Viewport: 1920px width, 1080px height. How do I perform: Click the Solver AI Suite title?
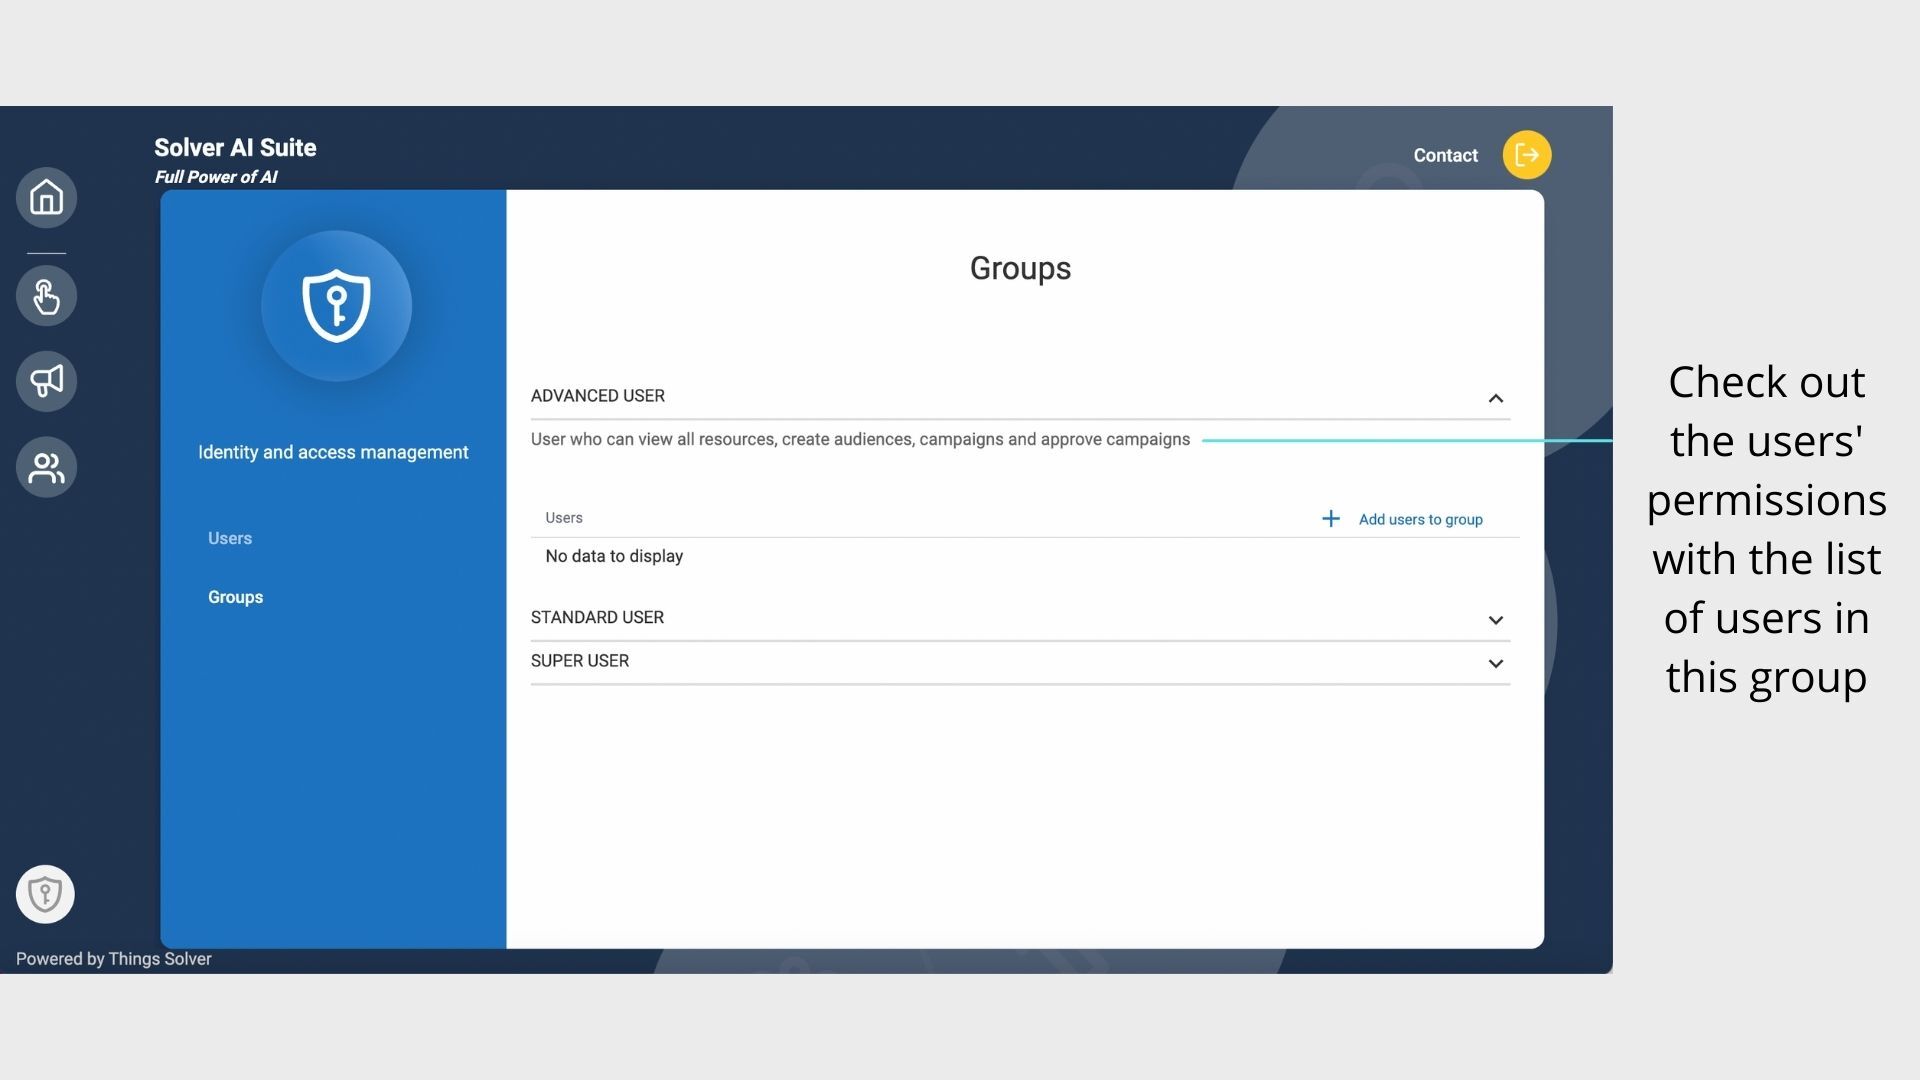[x=235, y=148]
